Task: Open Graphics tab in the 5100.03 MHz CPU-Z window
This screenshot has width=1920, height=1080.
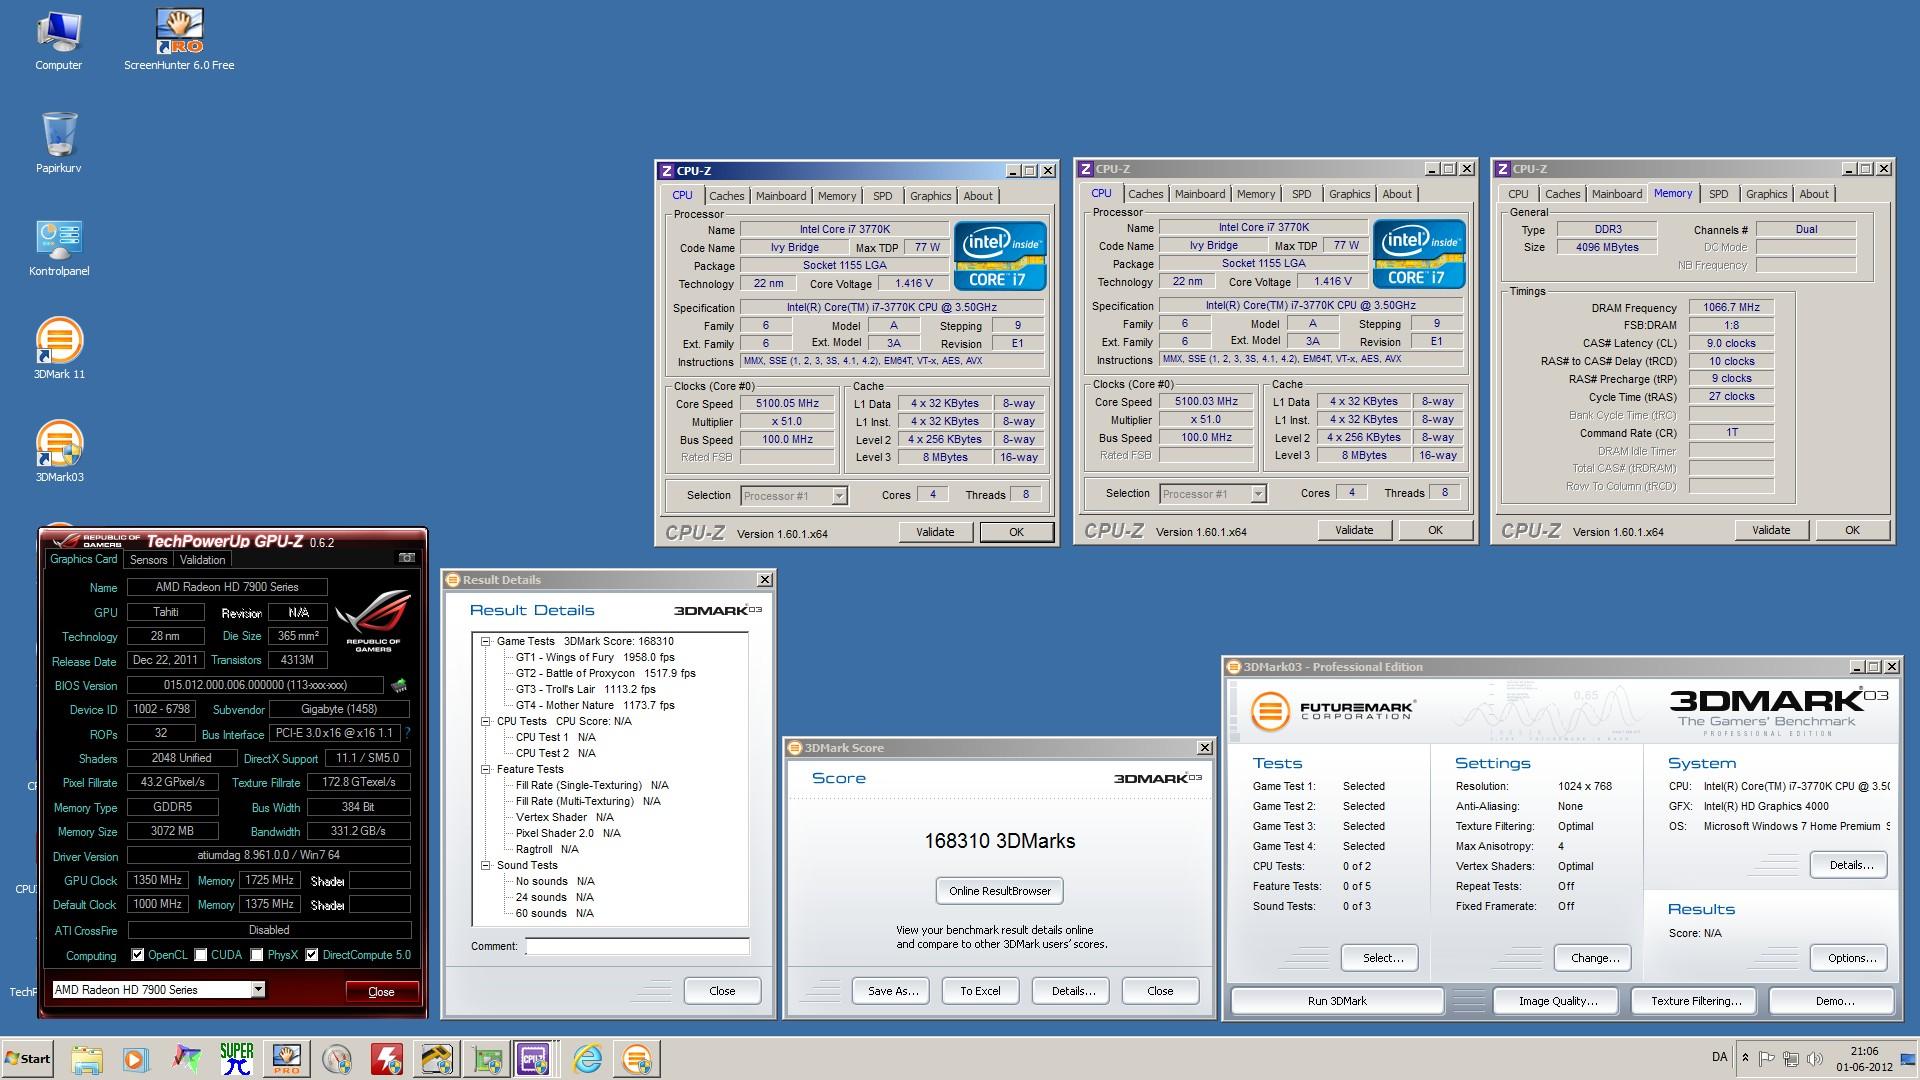Action: click(1349, 194)
